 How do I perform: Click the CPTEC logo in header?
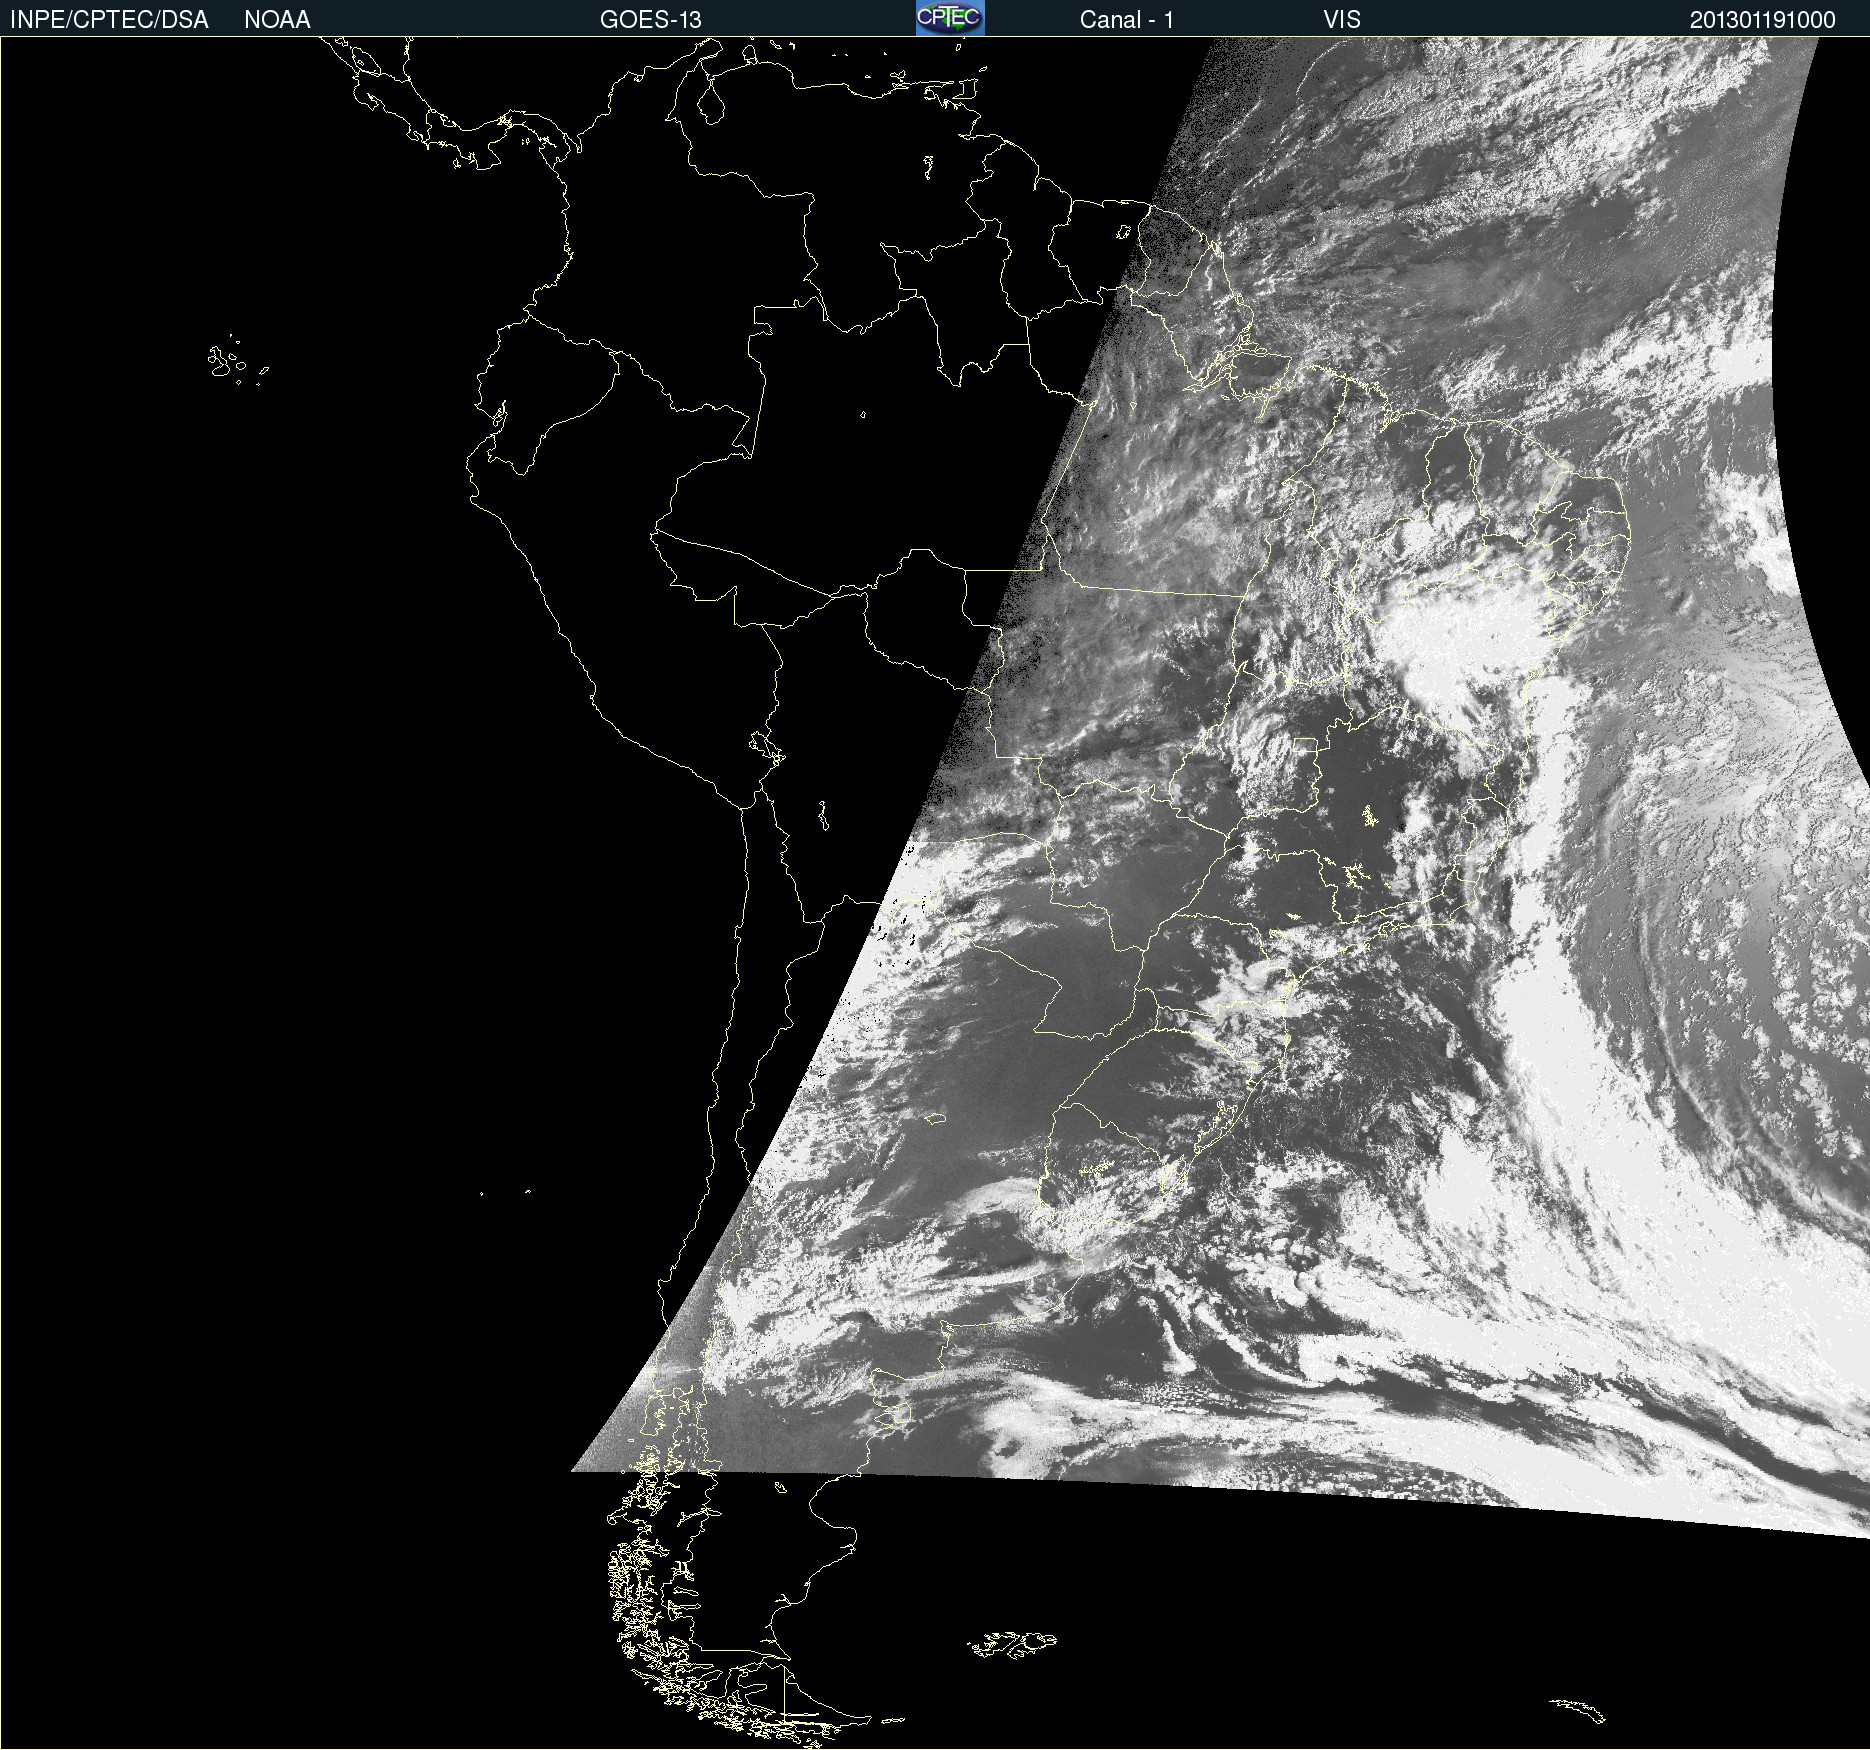[950, 18]
